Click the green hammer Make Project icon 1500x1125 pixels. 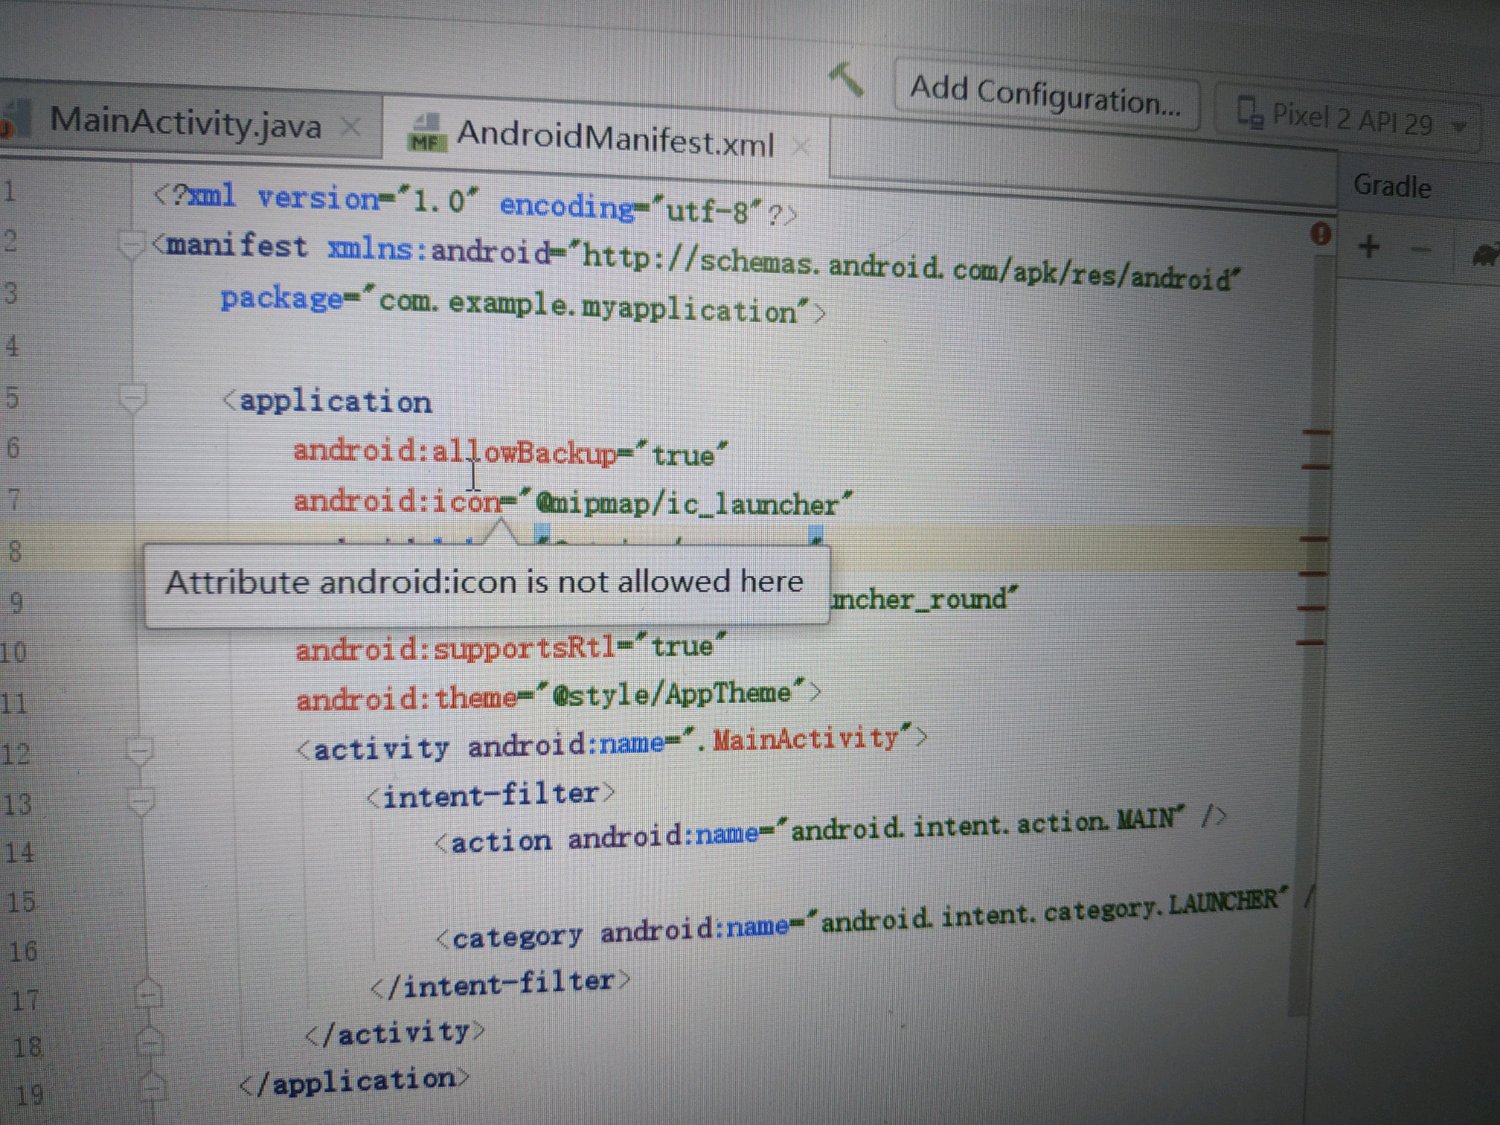coord(846,78)
